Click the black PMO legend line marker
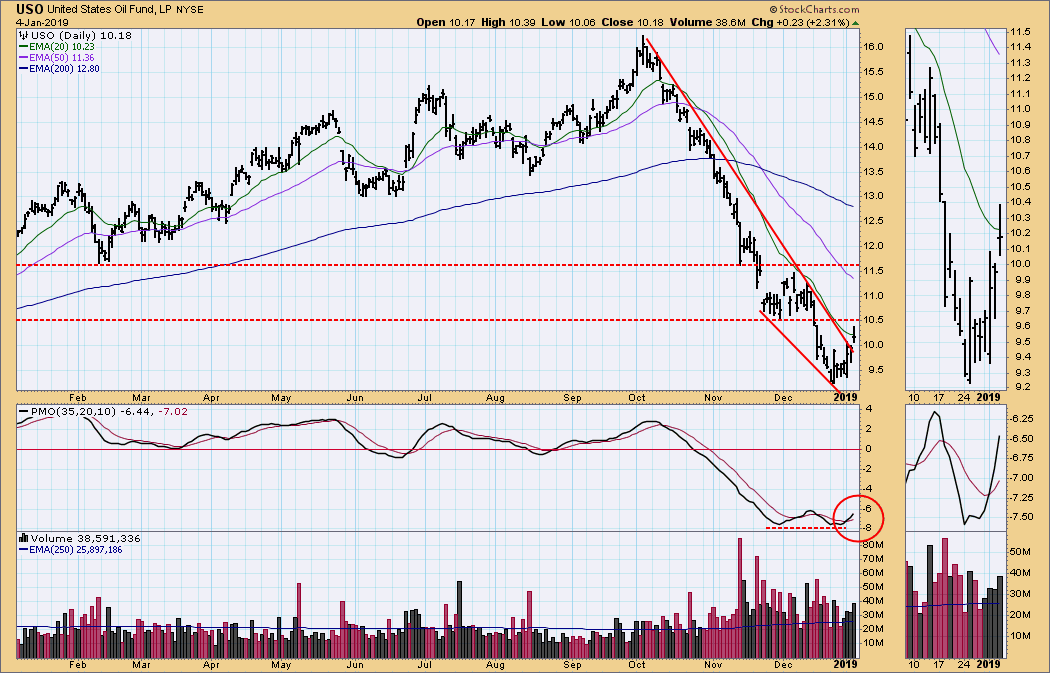1050x673 pixels. 23,411
